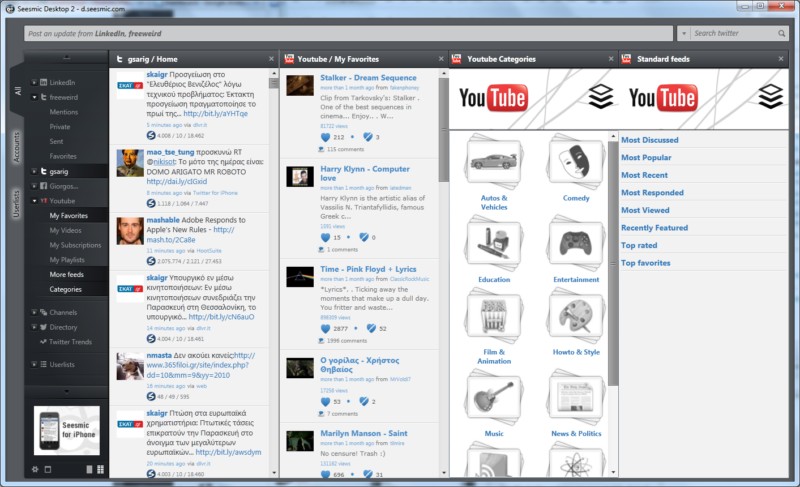Screen dimensions: 800x487
Task: Click comments icon under Stalker video
Action: (x=321, y=149)
